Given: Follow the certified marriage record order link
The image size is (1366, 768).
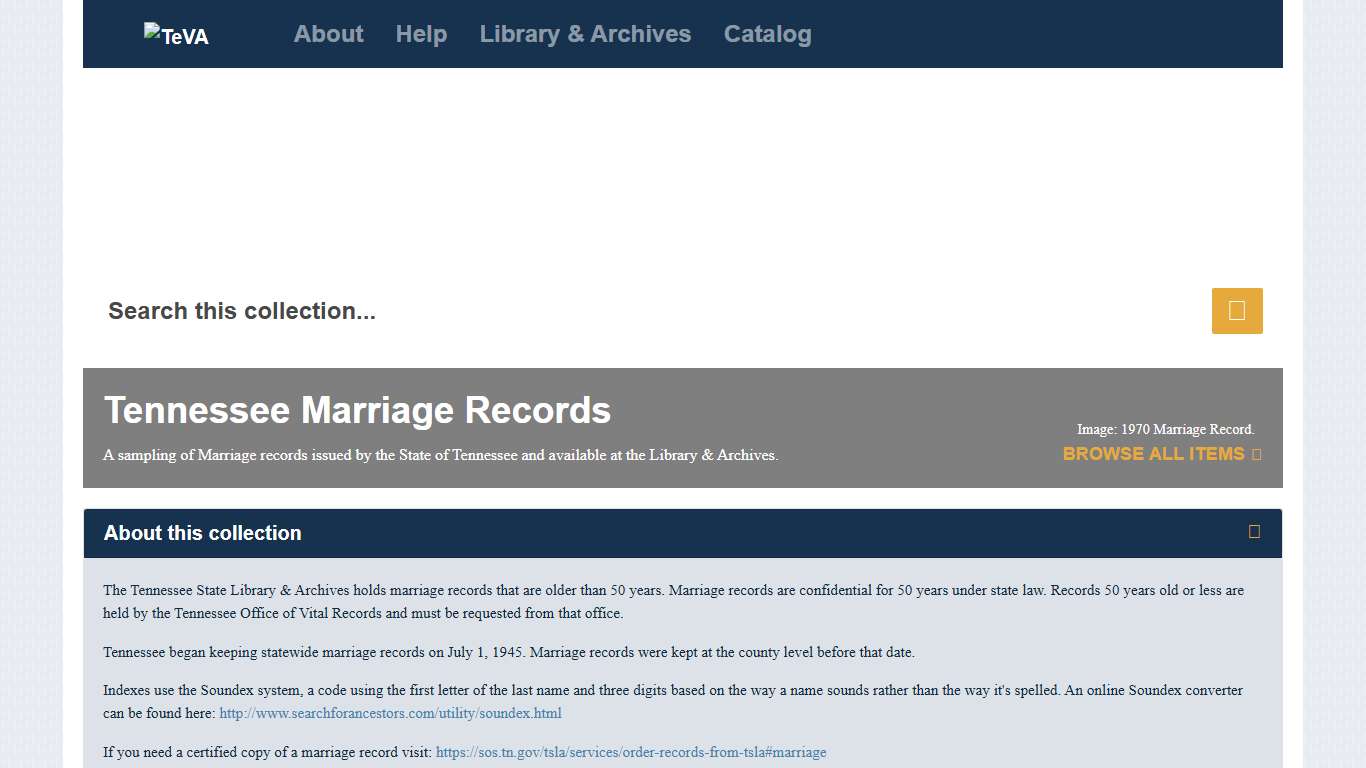Looking at the screenshot, I should (630, 752).
